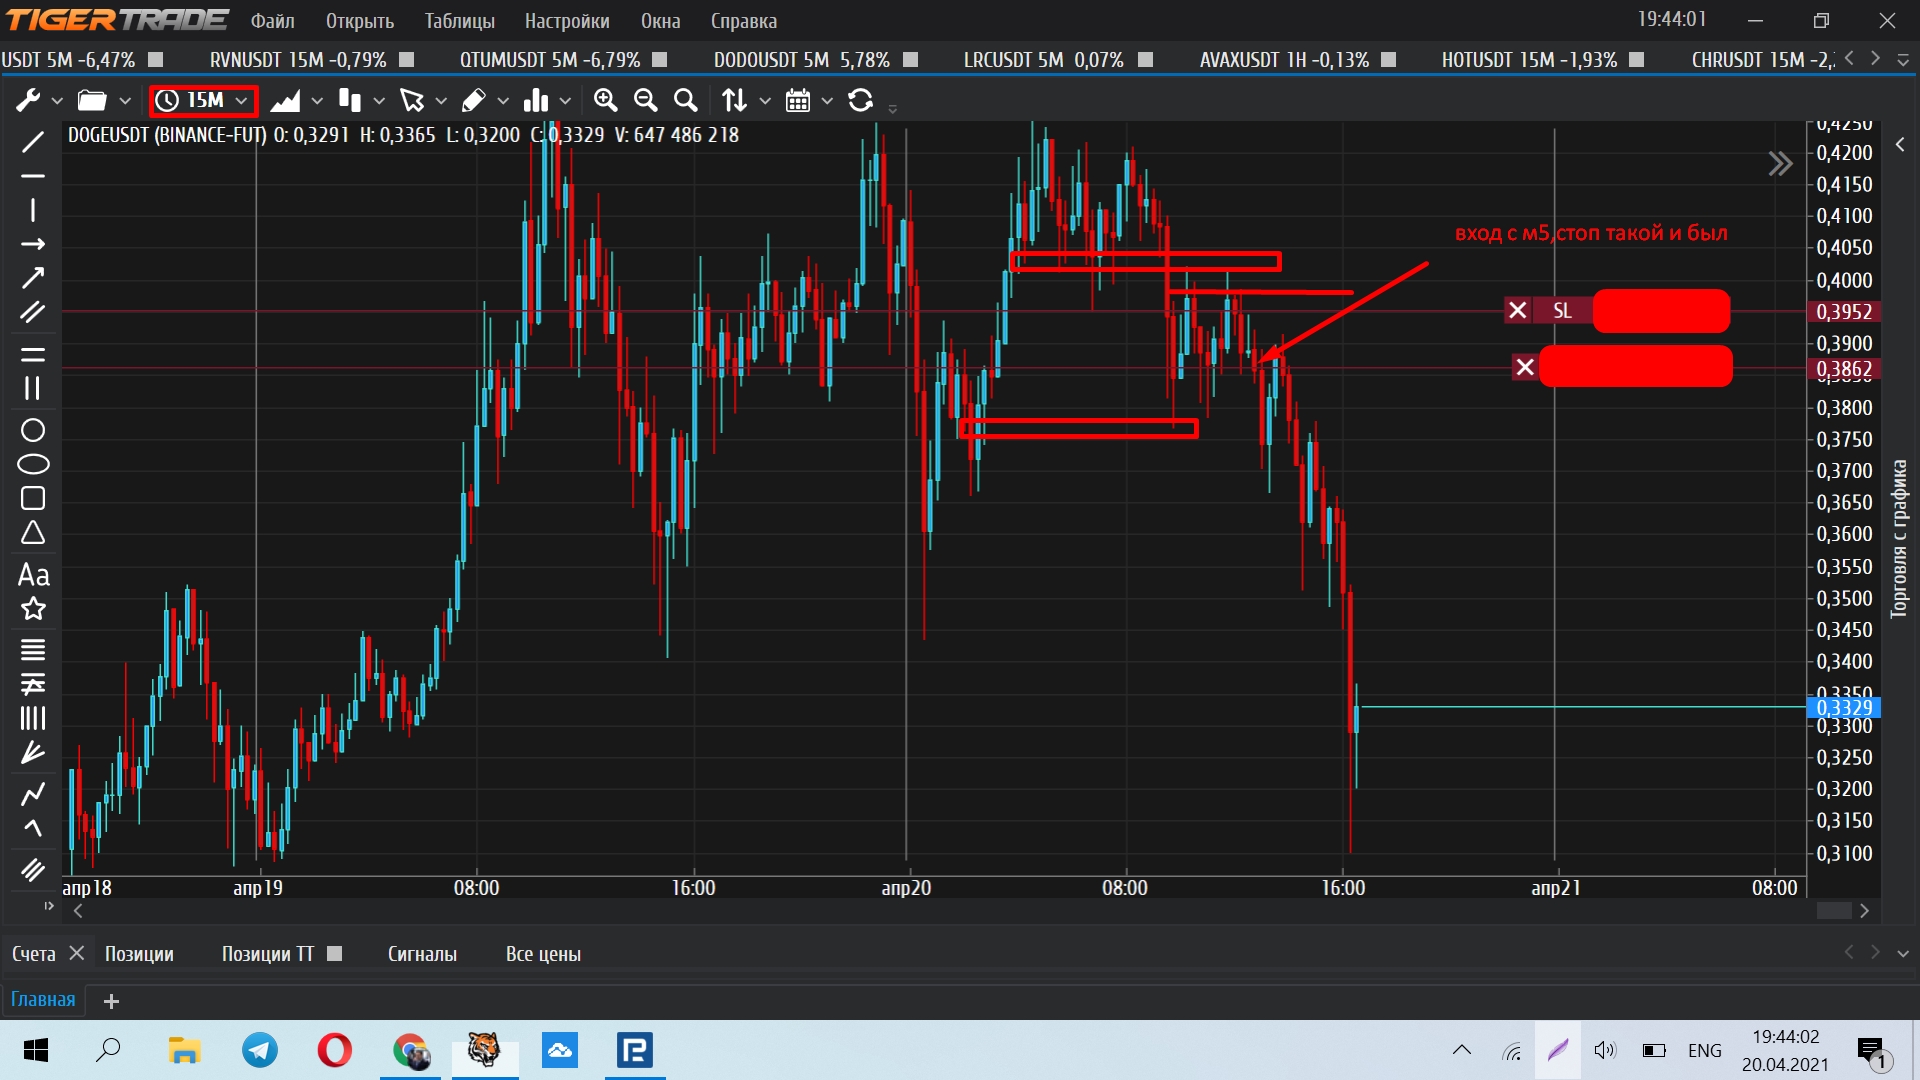
Task: Select the star favorites tool
Action: (33, 609)
